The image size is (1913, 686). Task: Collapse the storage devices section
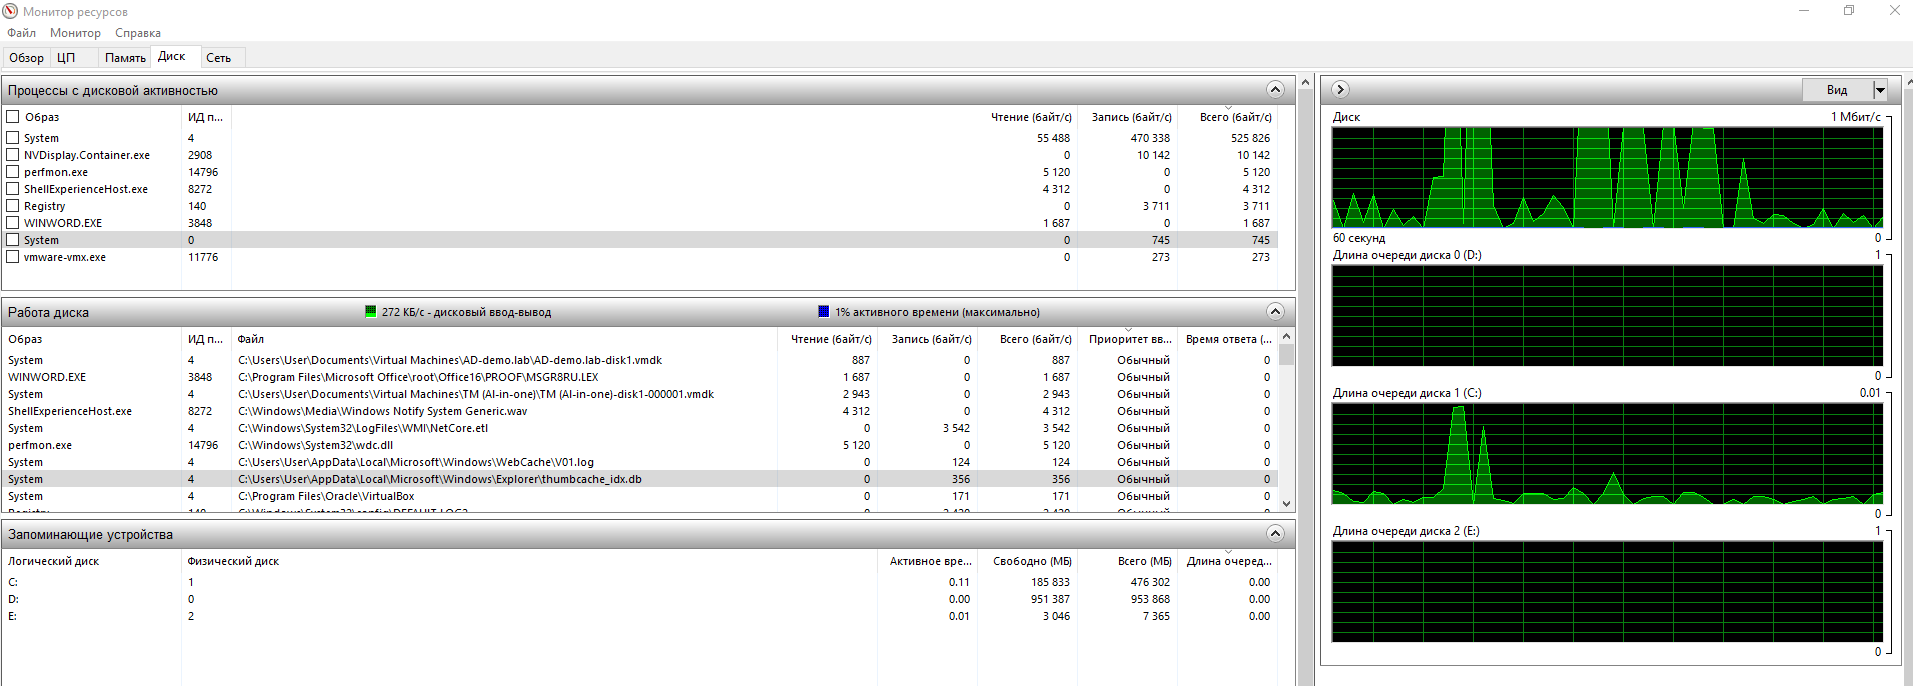tap(1275, 534)
